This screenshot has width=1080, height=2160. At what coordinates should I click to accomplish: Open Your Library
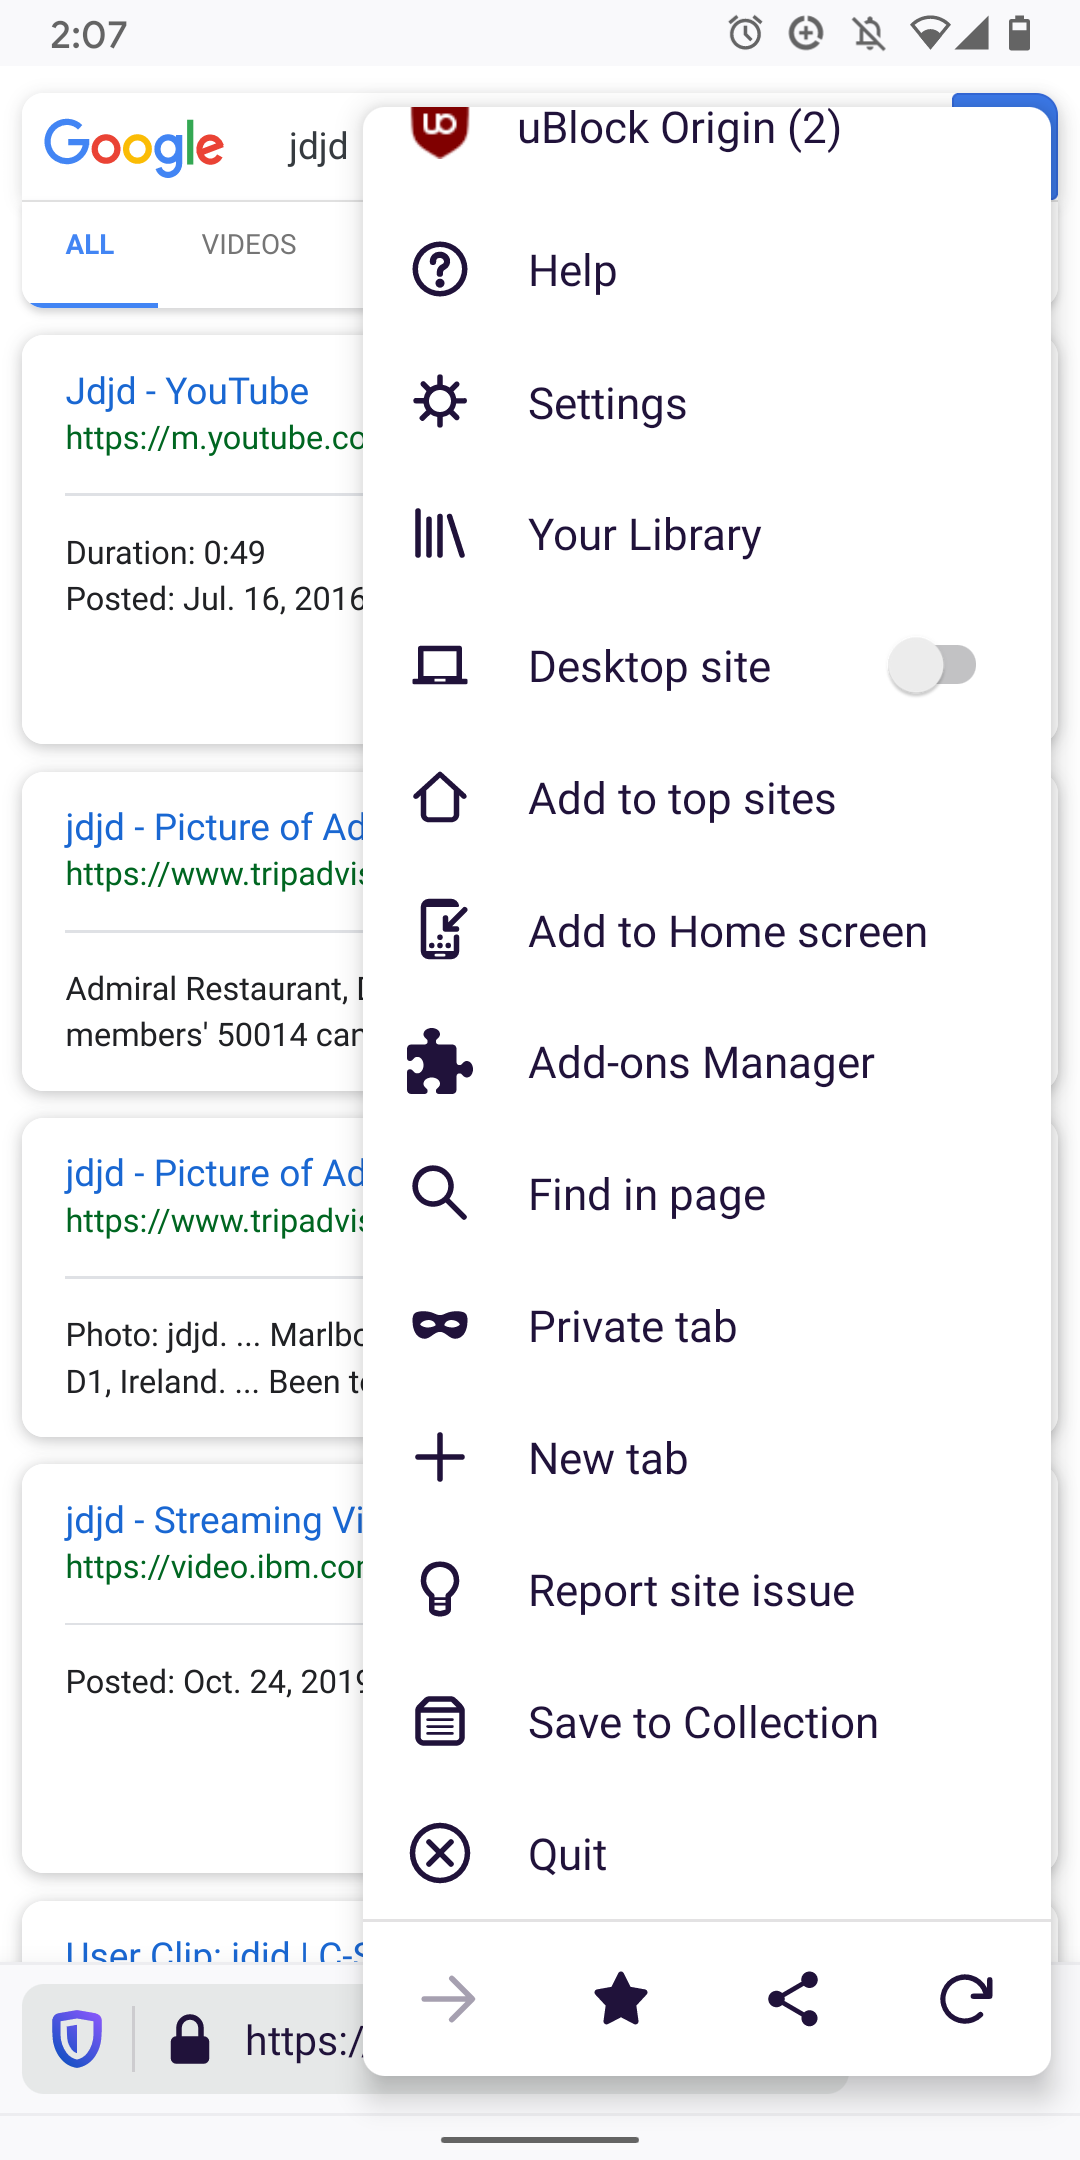click(706, 534)
